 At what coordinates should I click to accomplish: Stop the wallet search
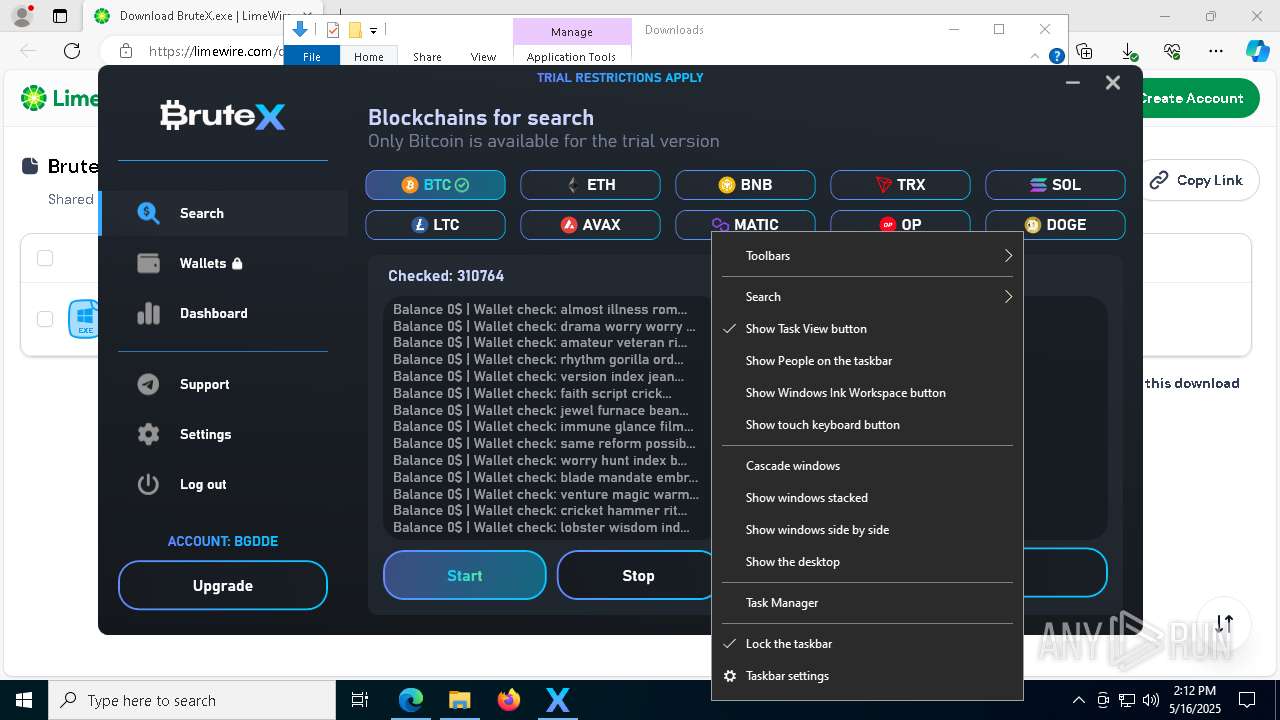638,576
